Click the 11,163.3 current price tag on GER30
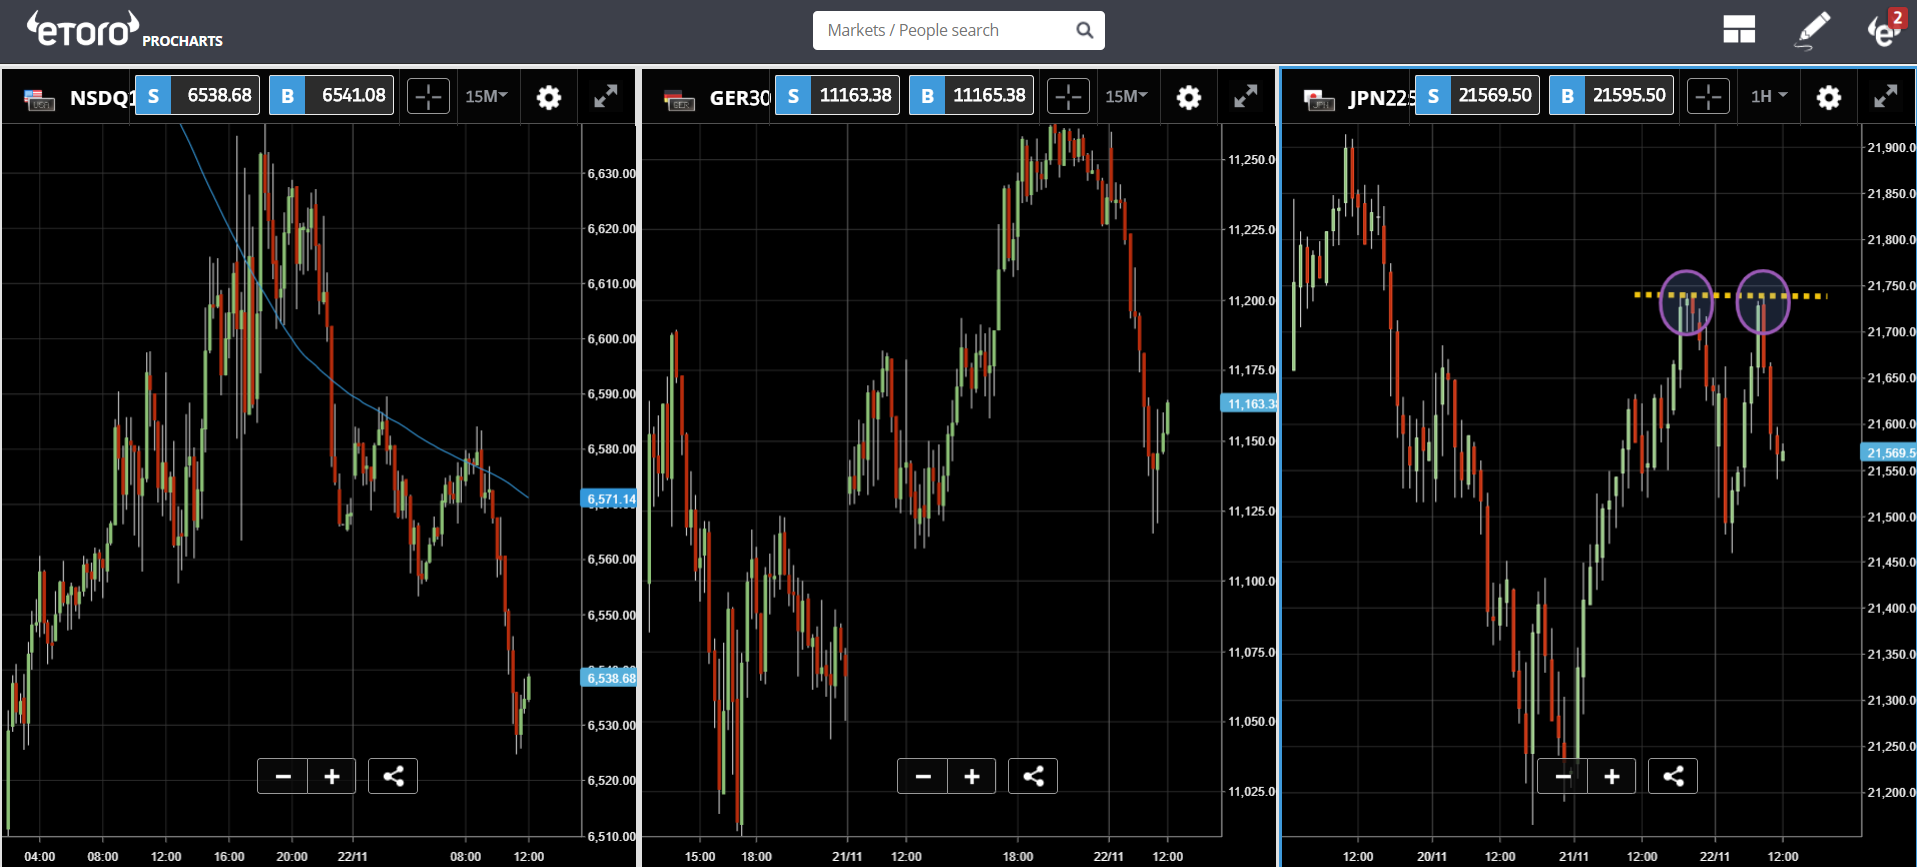The image size is (1917, 867). (x=1249, y=403)
